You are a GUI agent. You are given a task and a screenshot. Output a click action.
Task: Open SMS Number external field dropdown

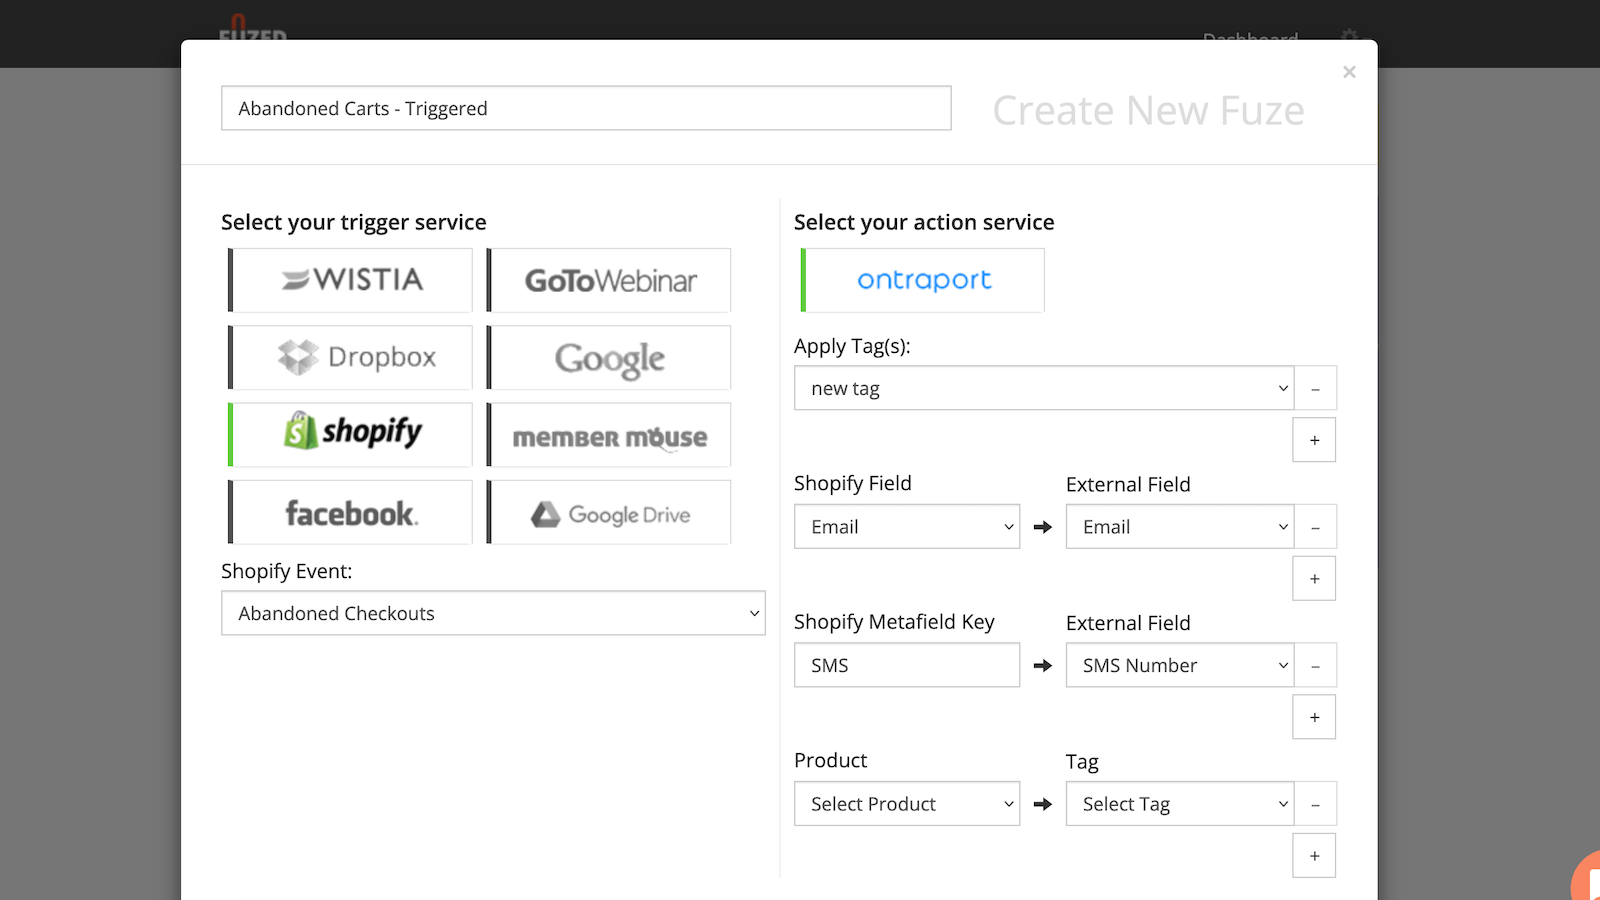tap(1180, 665)
